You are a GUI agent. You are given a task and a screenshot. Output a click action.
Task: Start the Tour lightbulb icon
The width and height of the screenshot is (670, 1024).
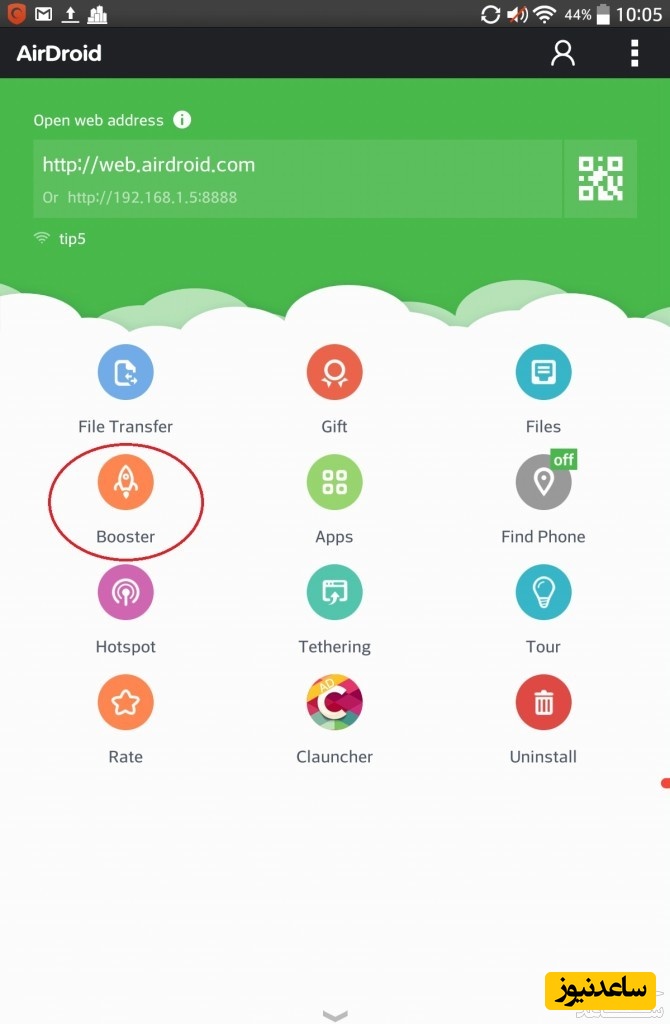[x=543, y=592]
